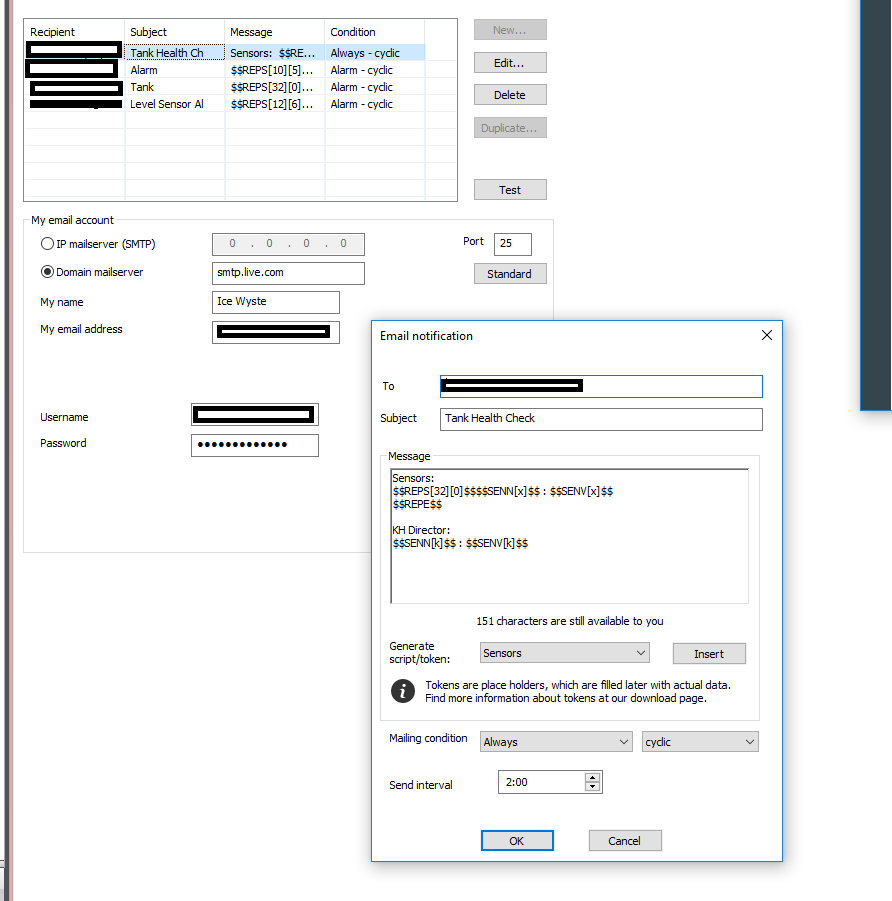Click the My name field

[276, 302]
